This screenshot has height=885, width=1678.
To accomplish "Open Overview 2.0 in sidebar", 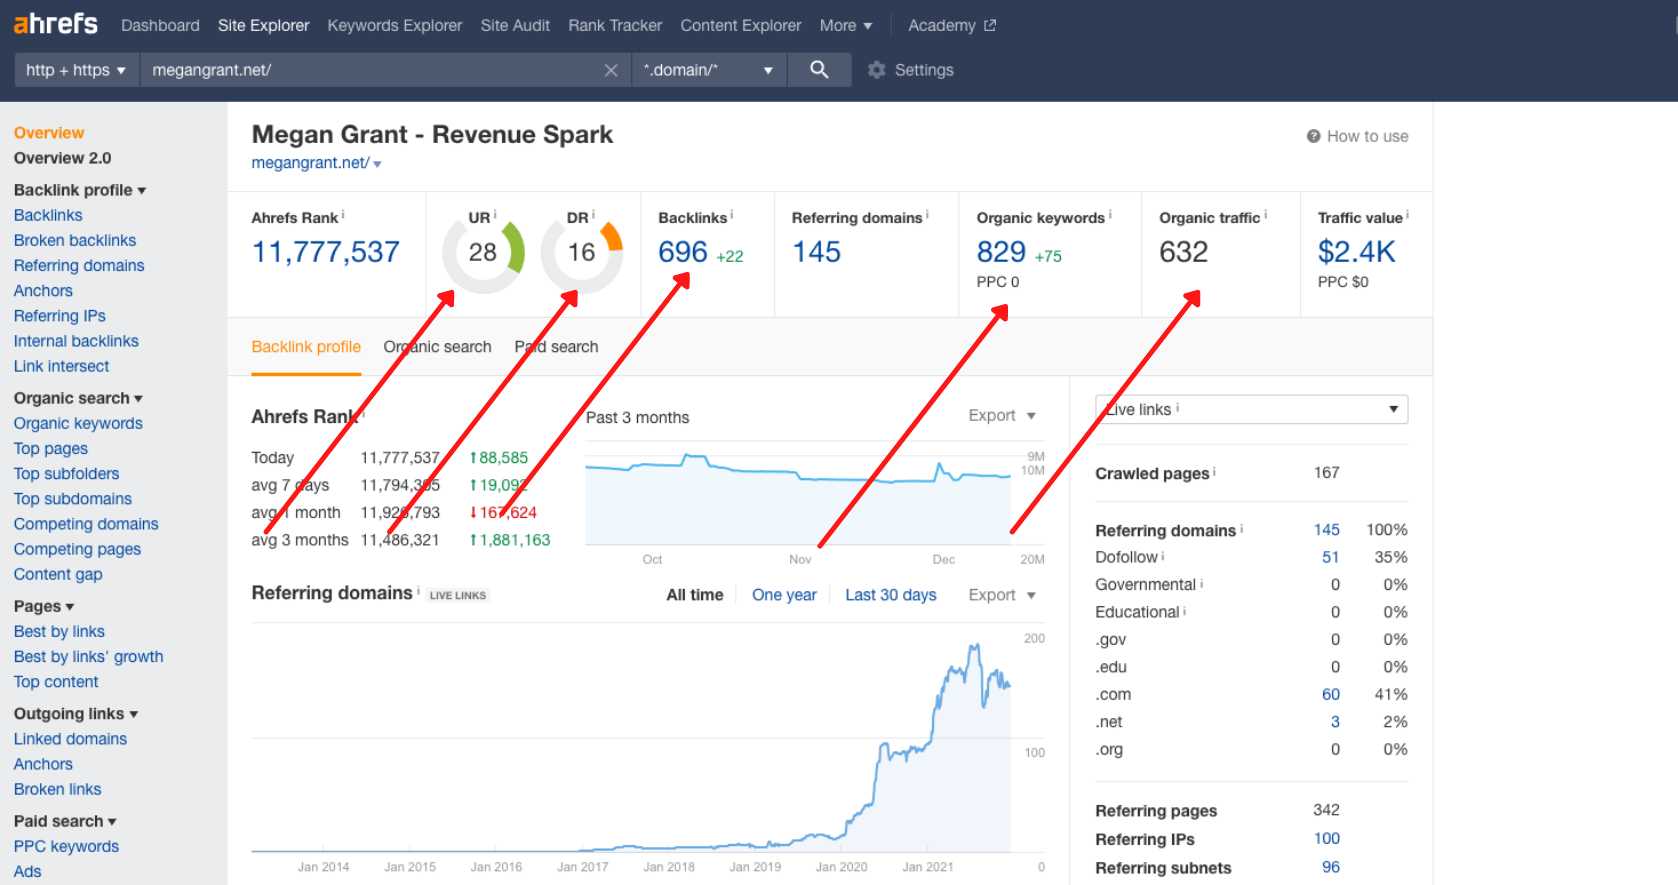I will click(63, 158).
